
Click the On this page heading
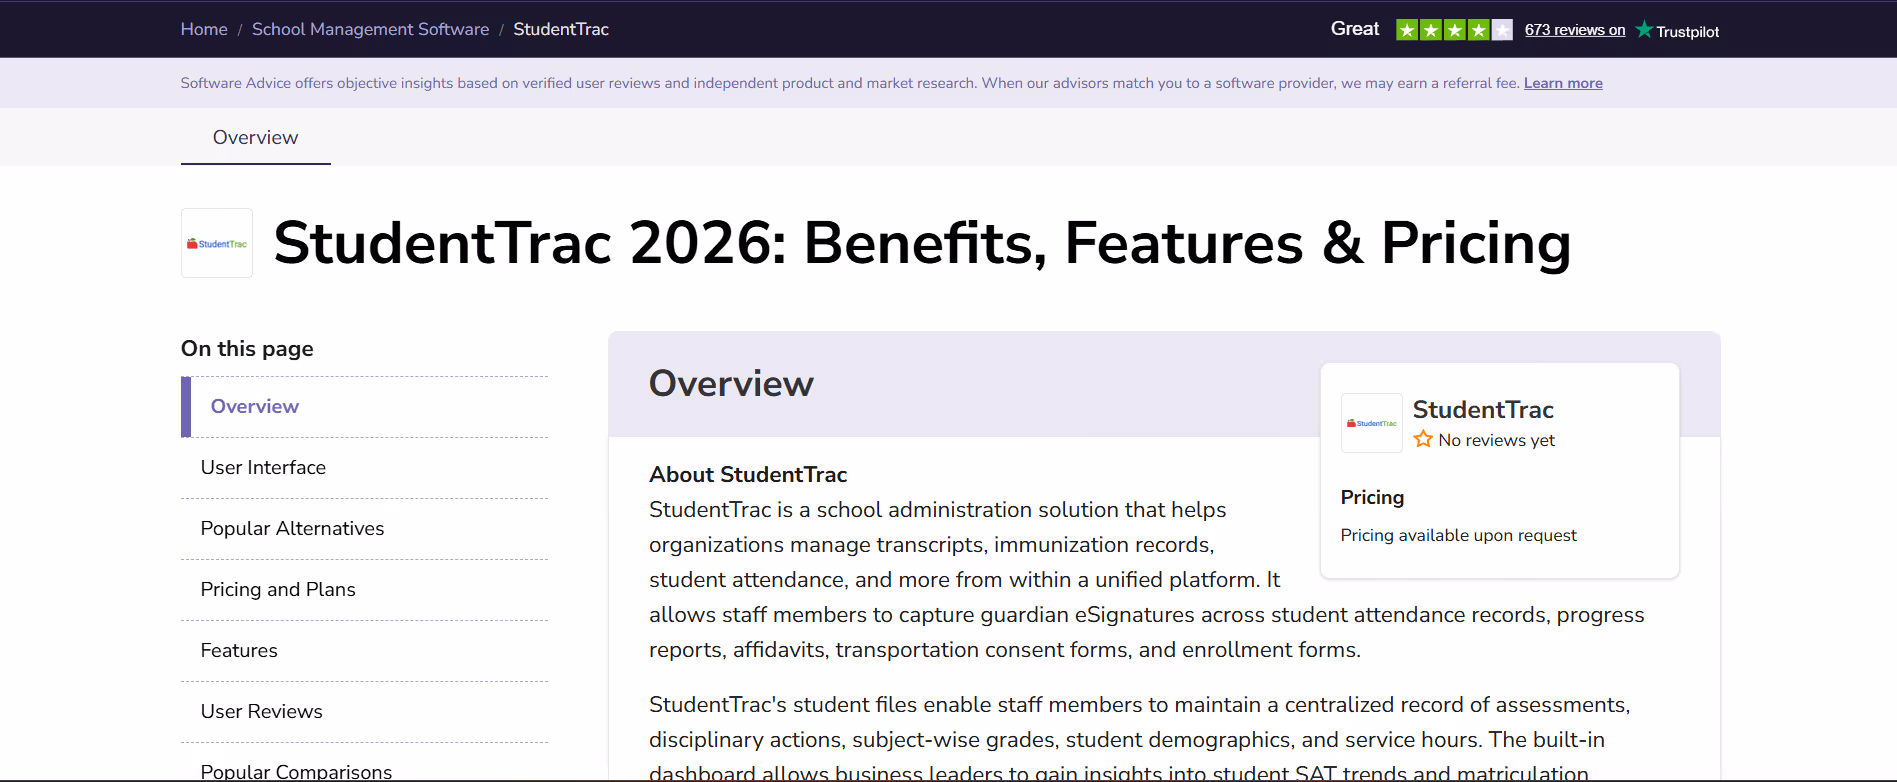[x=247, y=348]
